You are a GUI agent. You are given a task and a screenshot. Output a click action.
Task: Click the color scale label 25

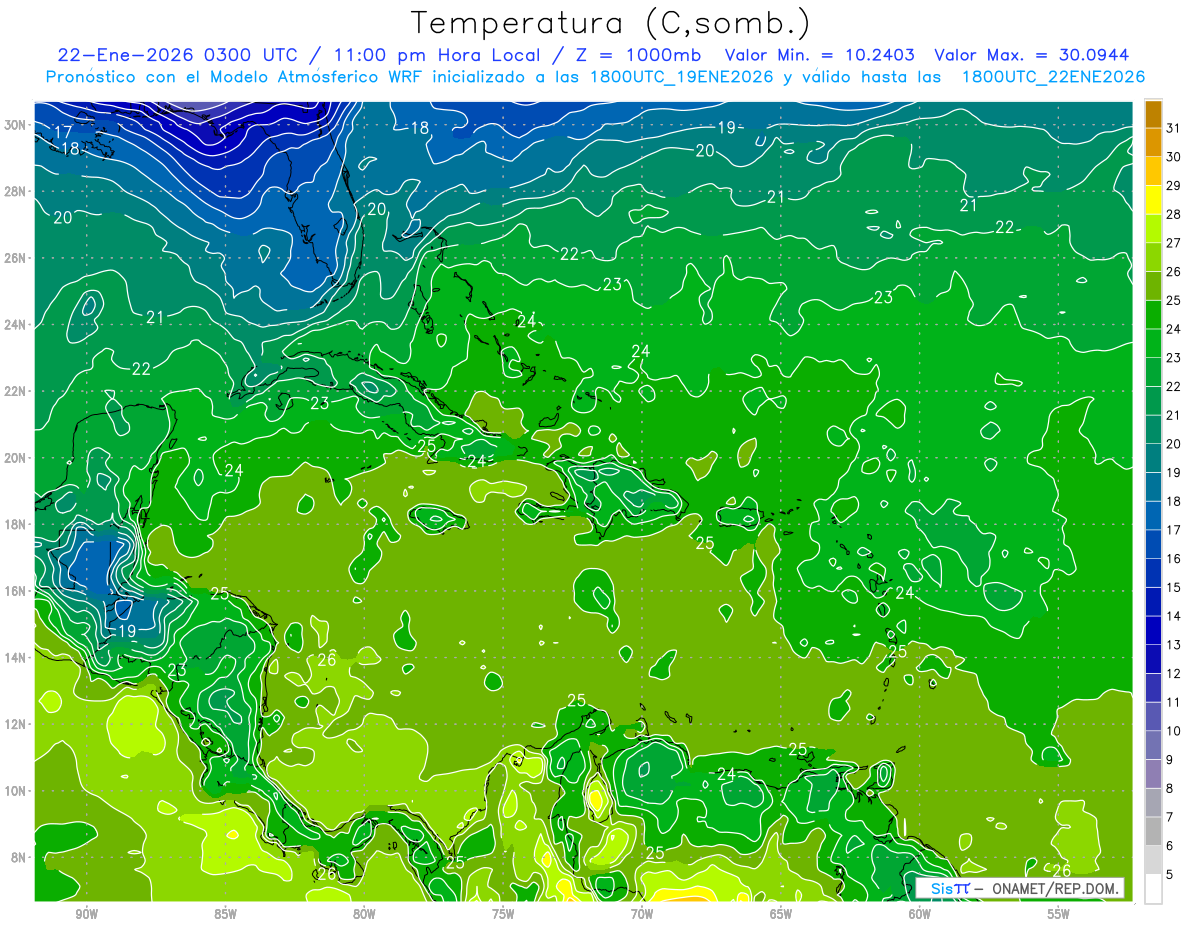point(1174,300)
